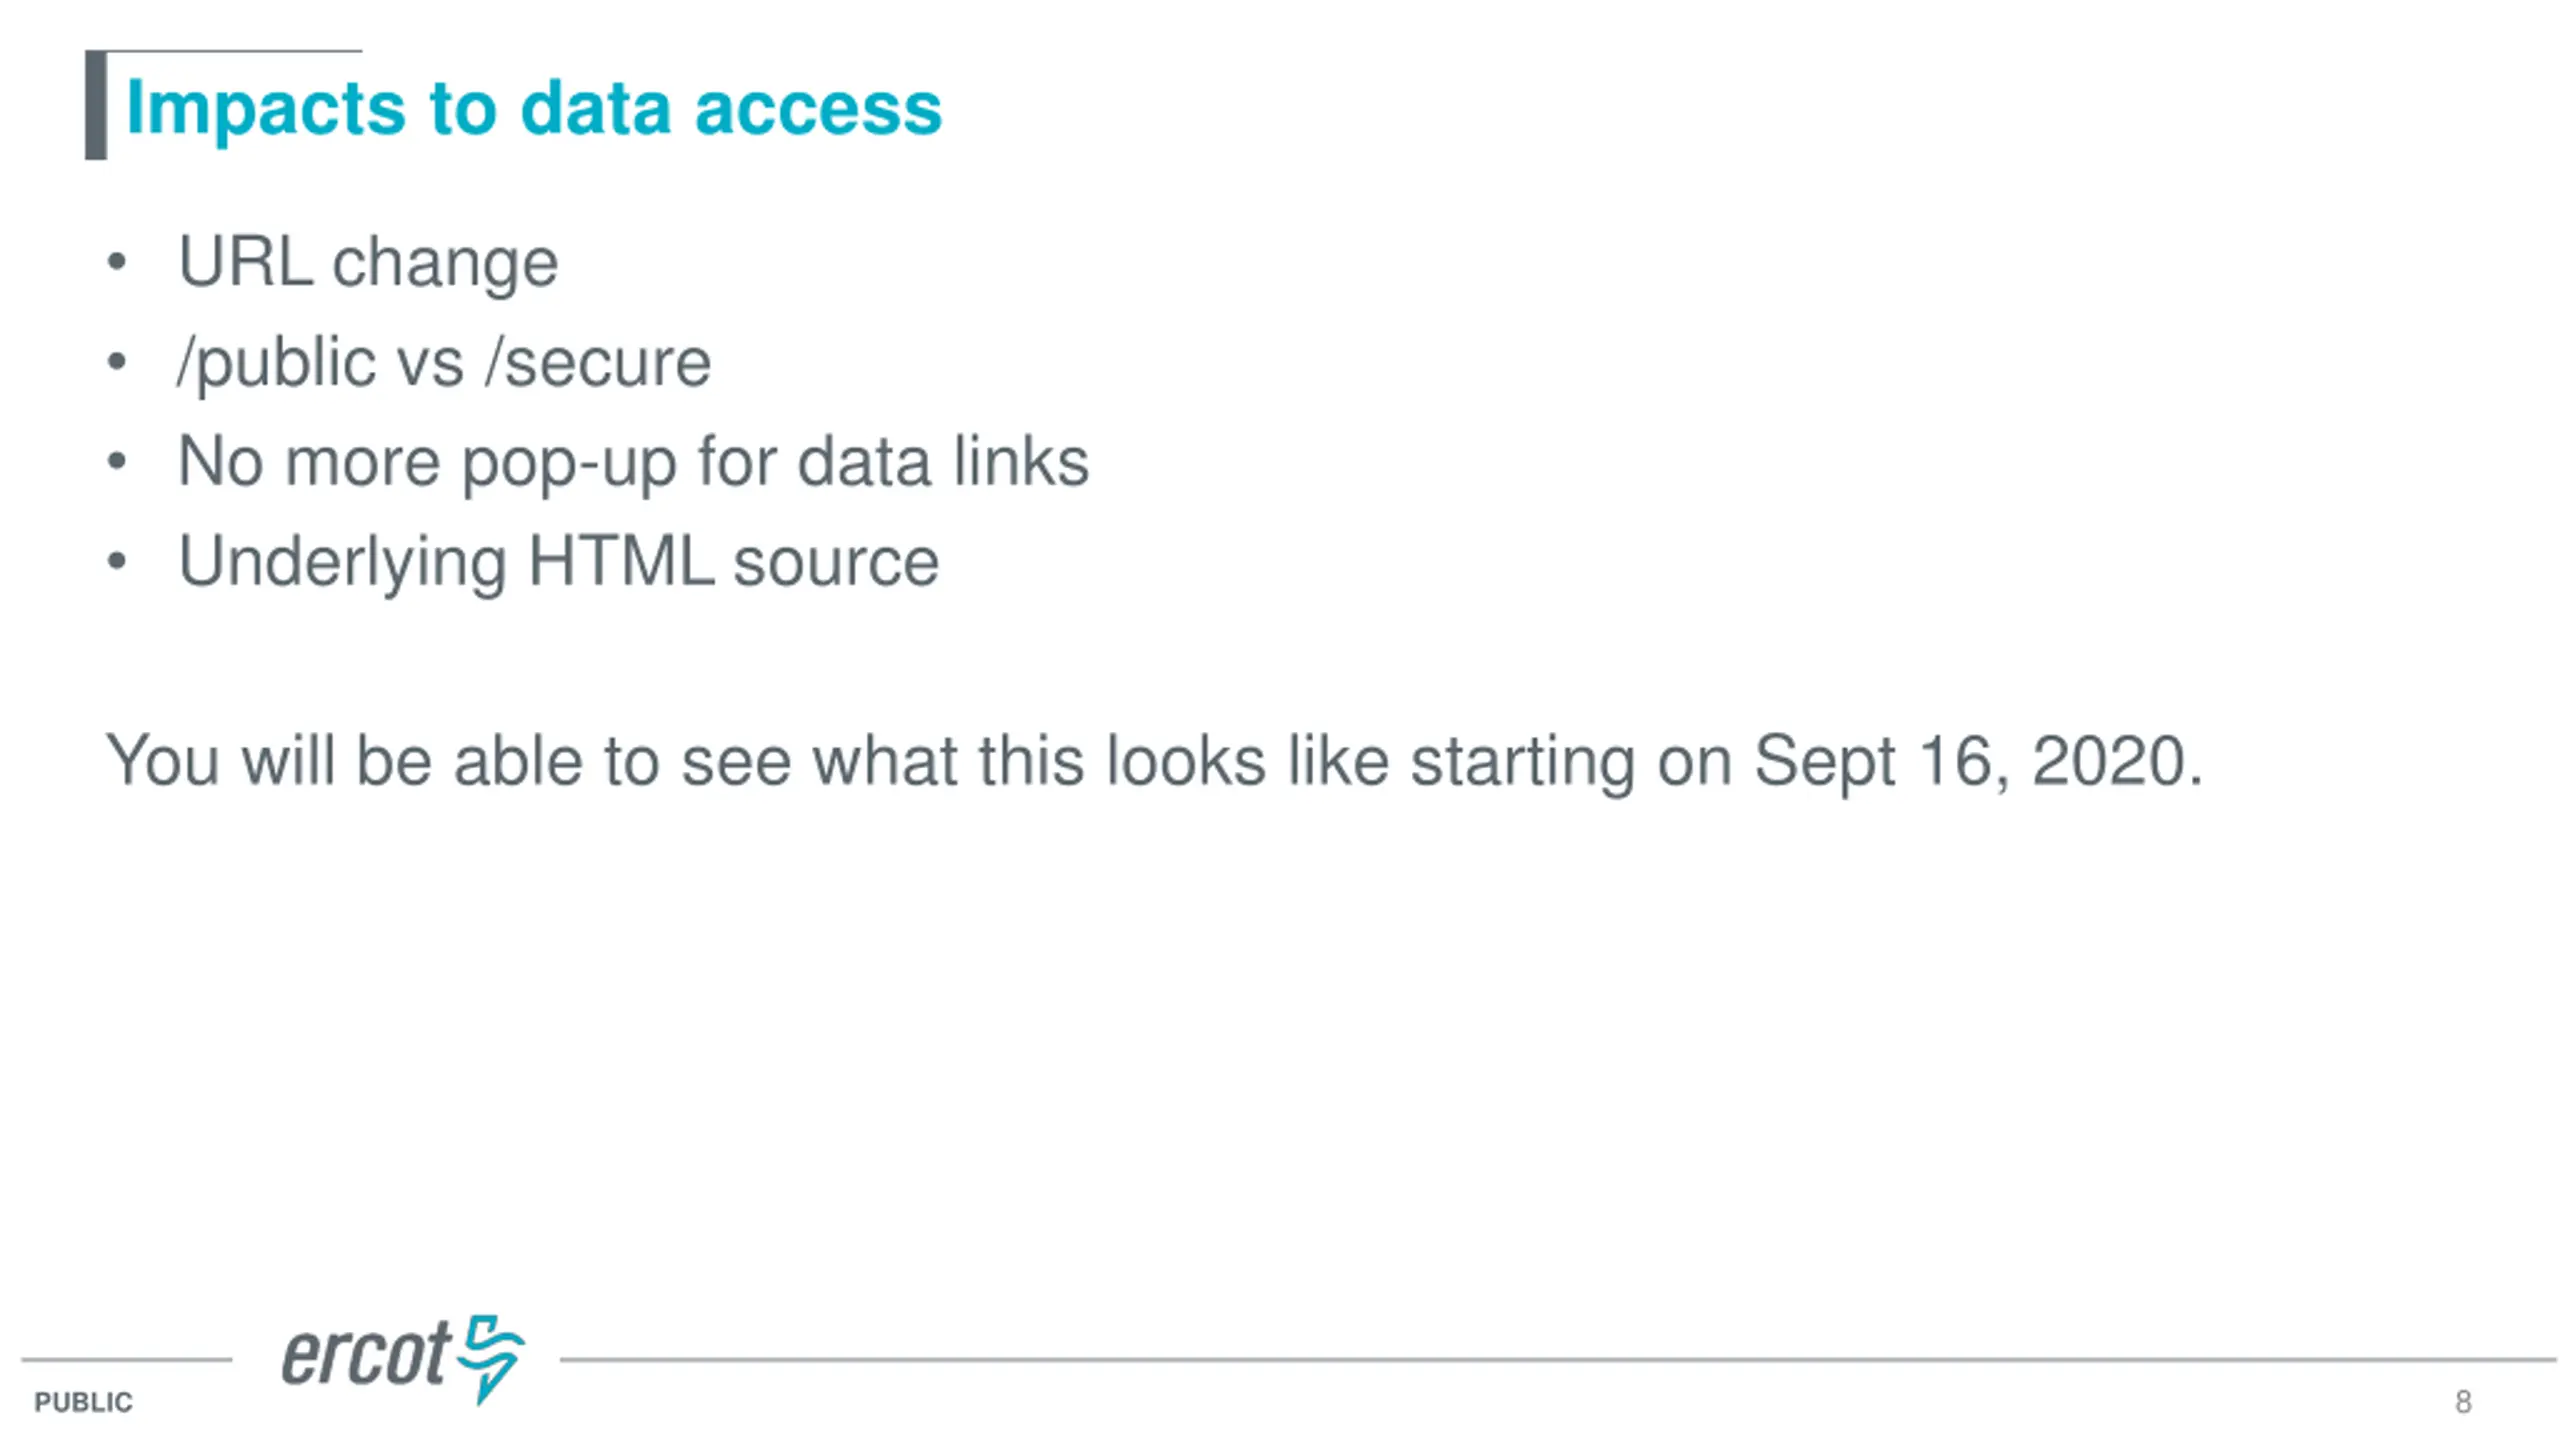Click the word HTML in the last bullet
Viewport: 2560px width, 1440px height.
coord(620,562)
